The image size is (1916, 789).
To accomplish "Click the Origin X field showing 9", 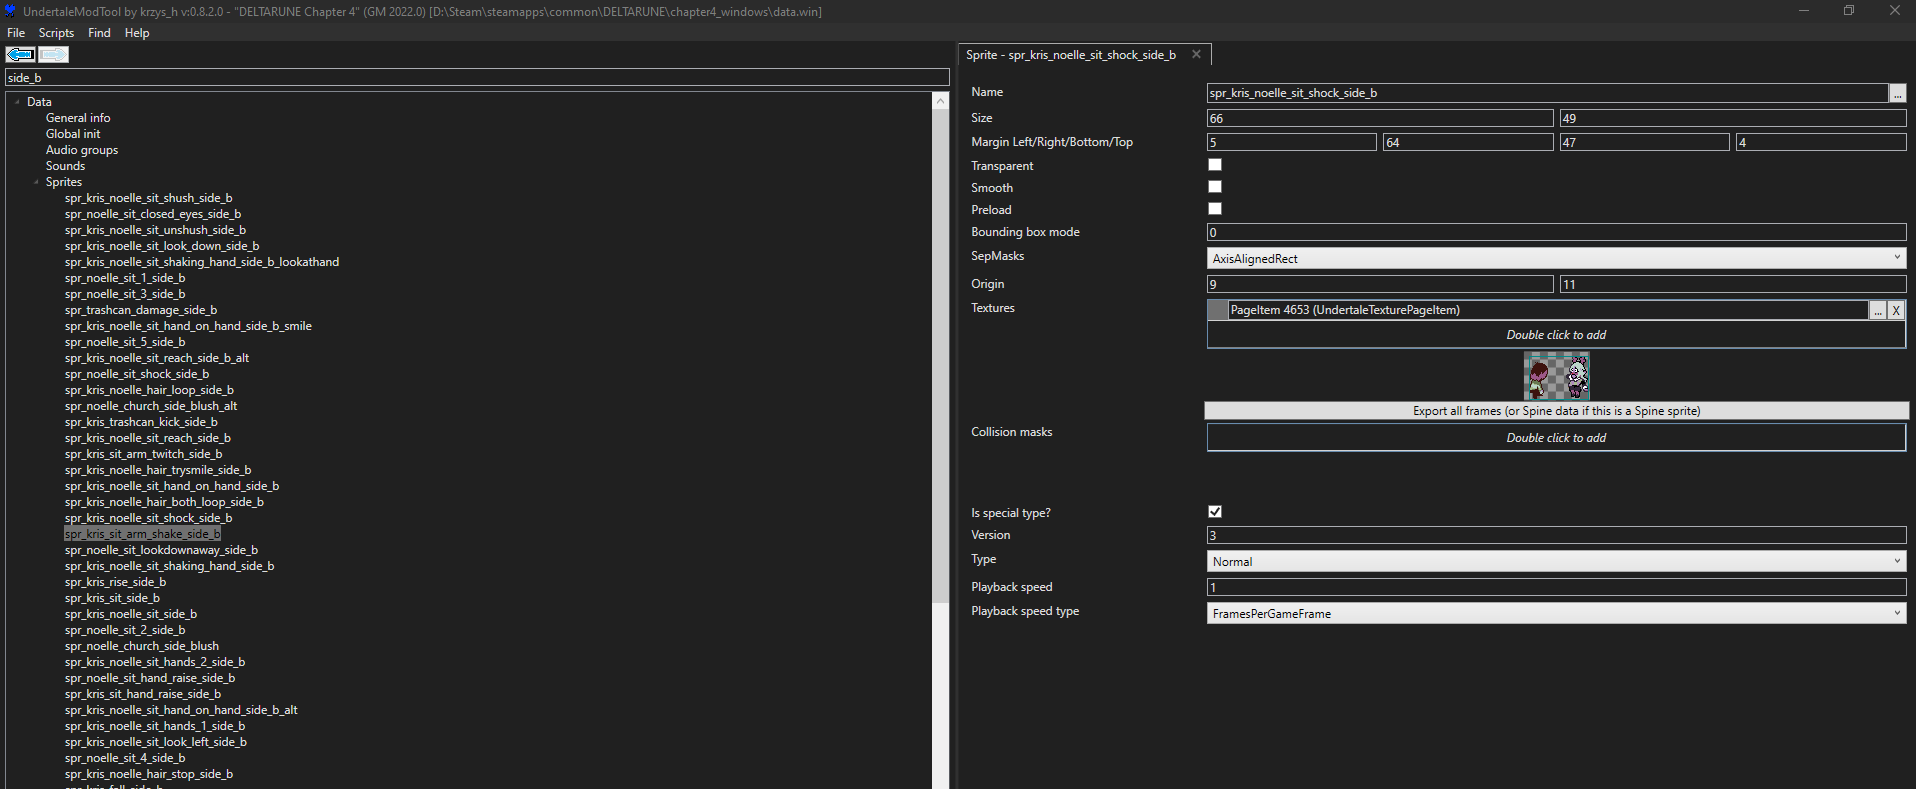I will tap(1380, 284).
